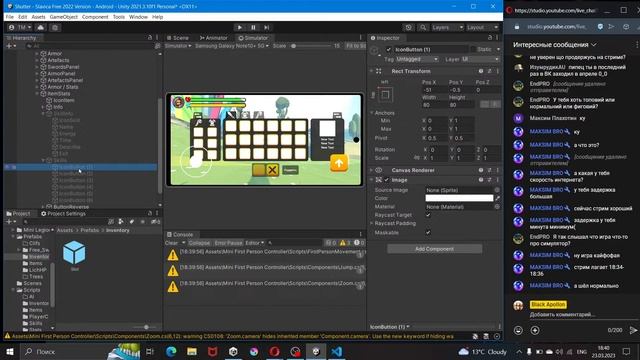This screenshot has width=640, height=360.
Task: Click the anchor presets icon in Rect Transform
Action: (385, 96)
